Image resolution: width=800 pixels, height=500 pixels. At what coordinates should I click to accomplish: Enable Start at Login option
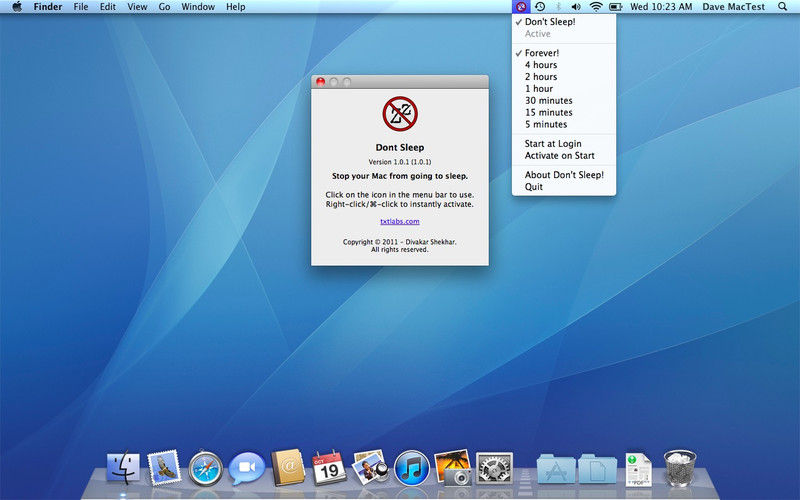(x=564, y=144)
